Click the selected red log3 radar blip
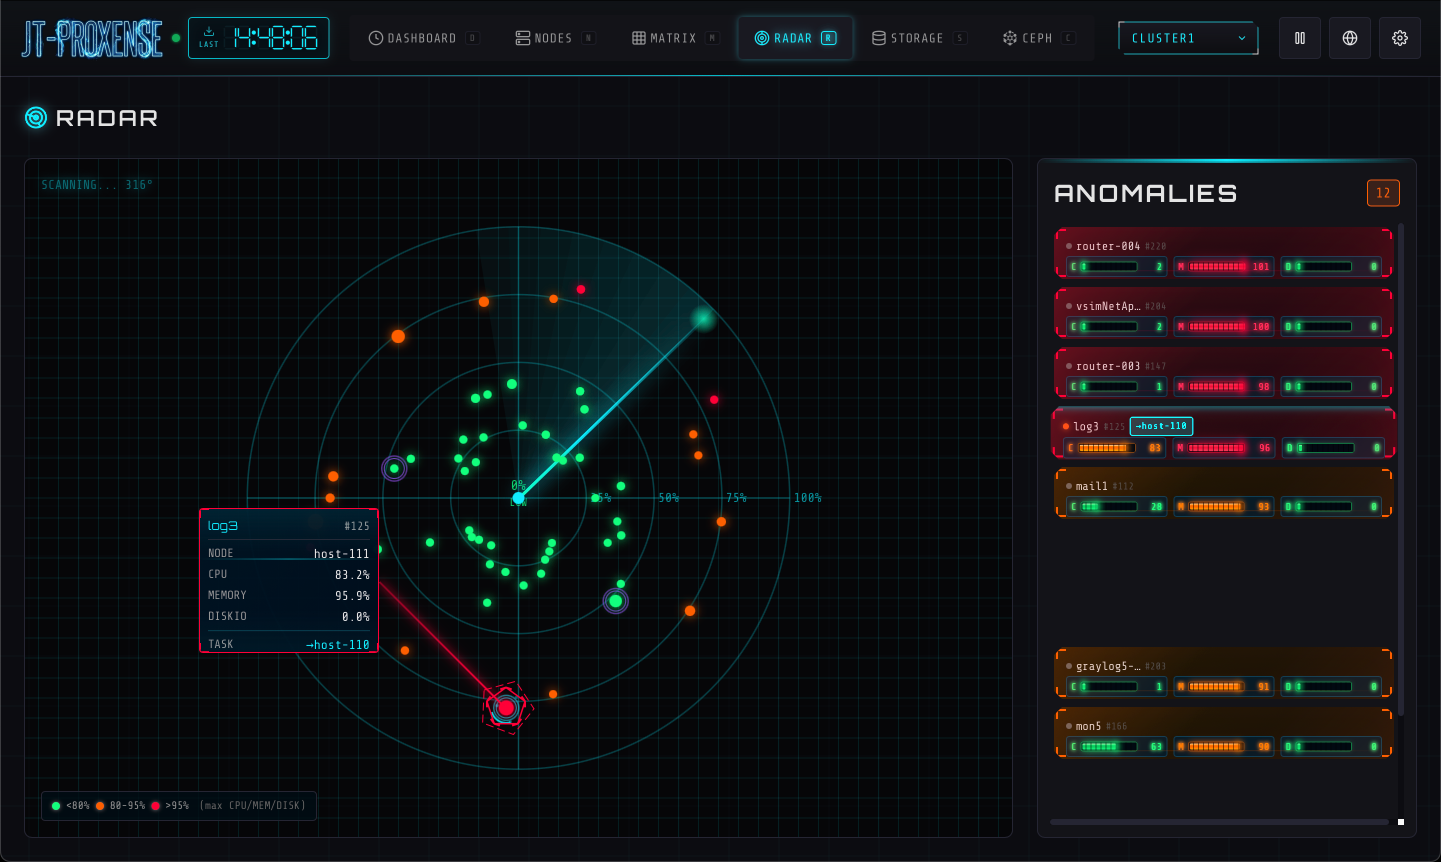This screenshot has width=1441, height=862. pyautogui.click(x=506, y=708)
